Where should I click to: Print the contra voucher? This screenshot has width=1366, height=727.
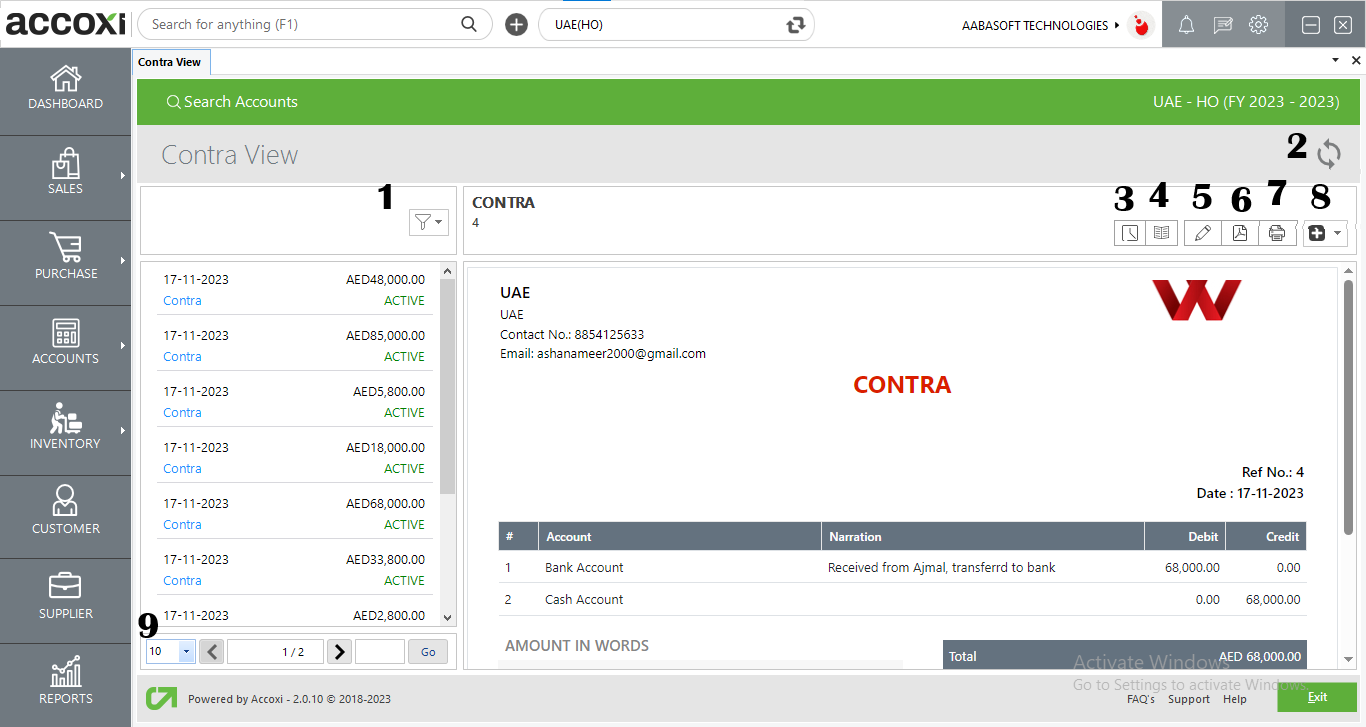[1277, 232]
